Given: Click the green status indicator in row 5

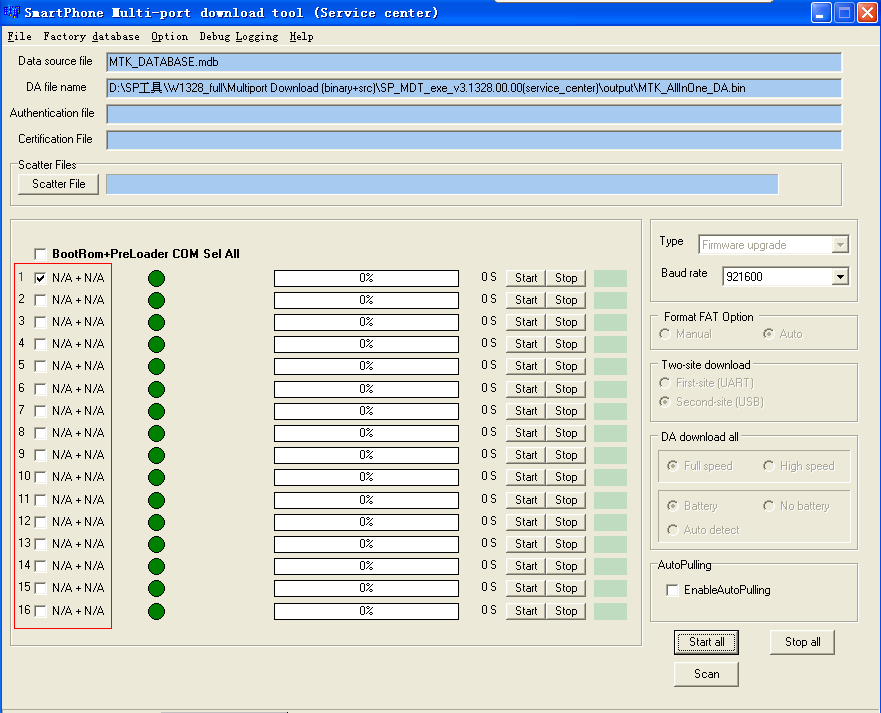Looking at the screenshot, I should 156,366.
